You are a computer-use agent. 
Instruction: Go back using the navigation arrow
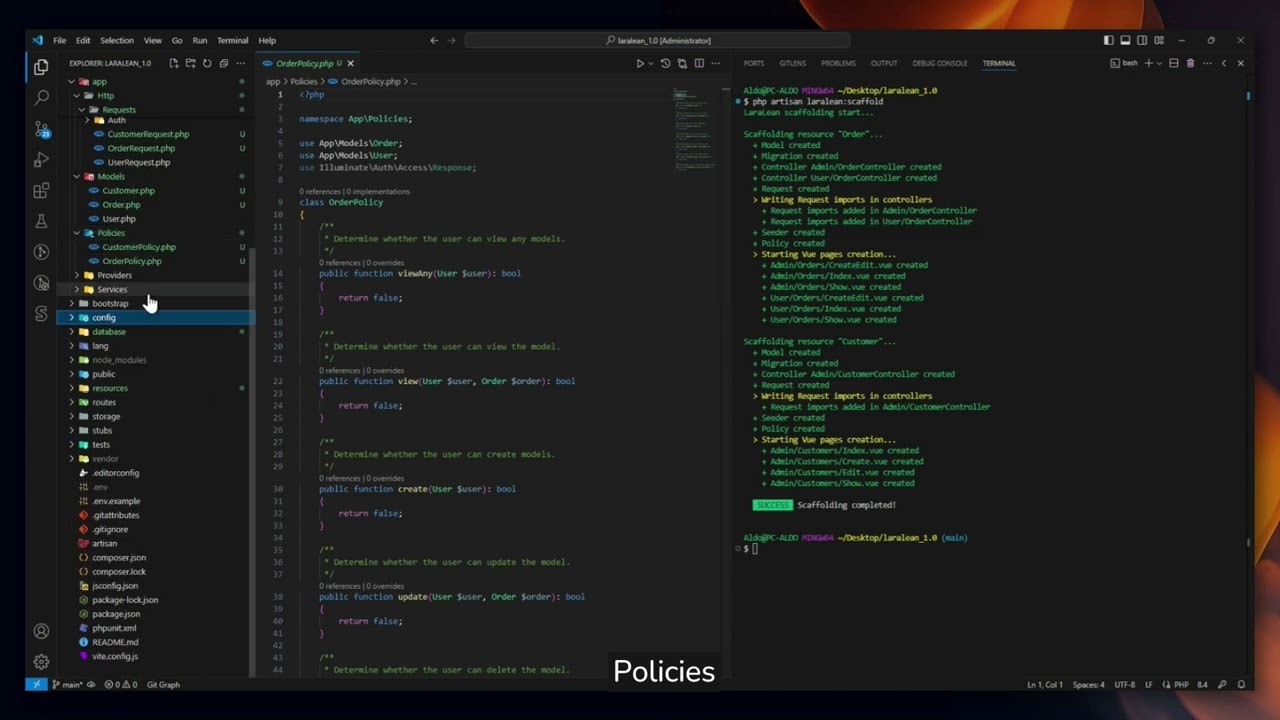click(434, 41)
